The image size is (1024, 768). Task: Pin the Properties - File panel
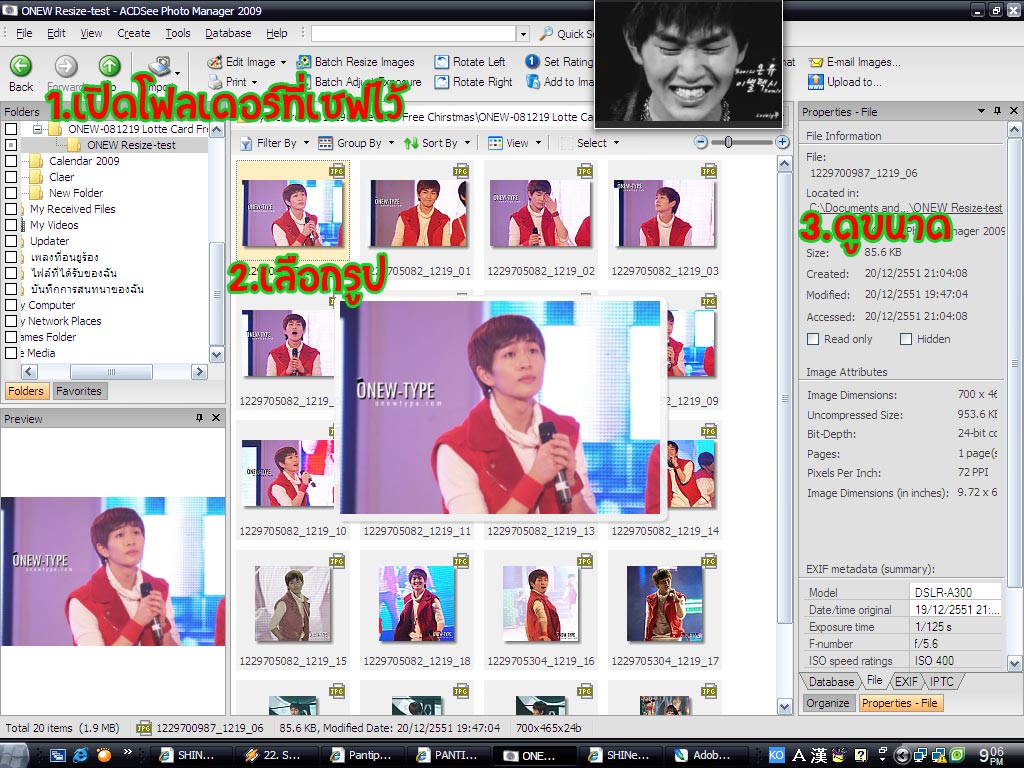[997, 111]
